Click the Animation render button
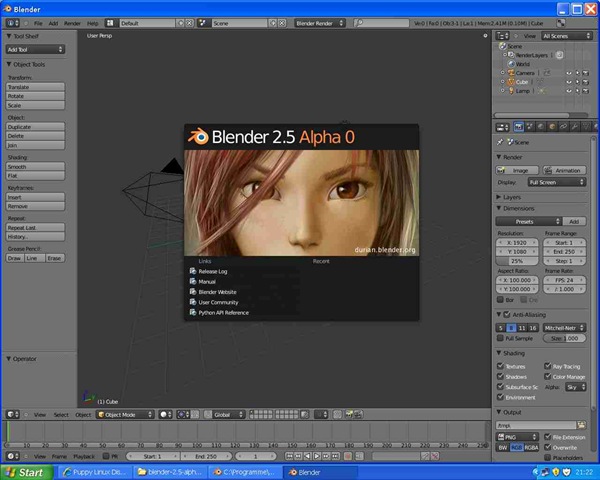Viewport: 600px width, 480px height. (565, 170)
